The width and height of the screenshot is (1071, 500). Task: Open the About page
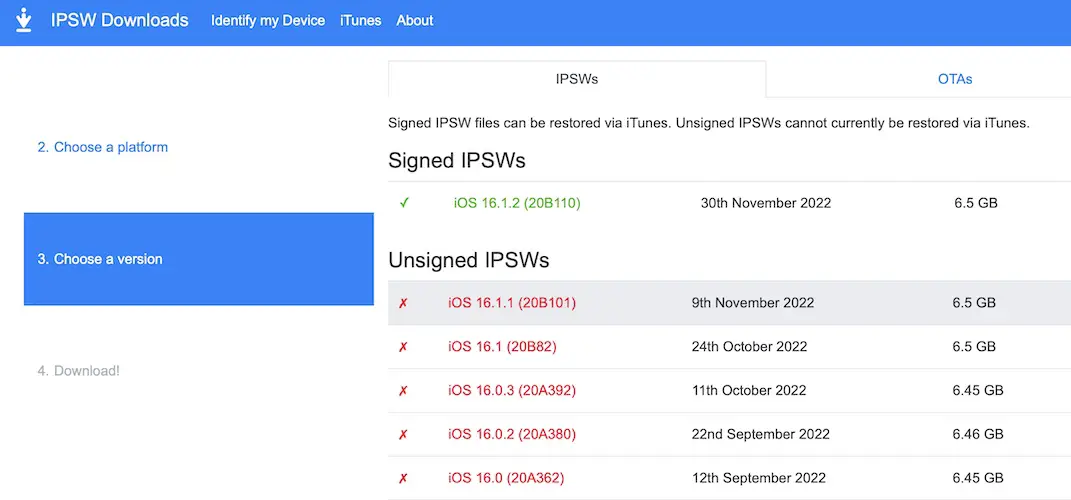(415, 20)
